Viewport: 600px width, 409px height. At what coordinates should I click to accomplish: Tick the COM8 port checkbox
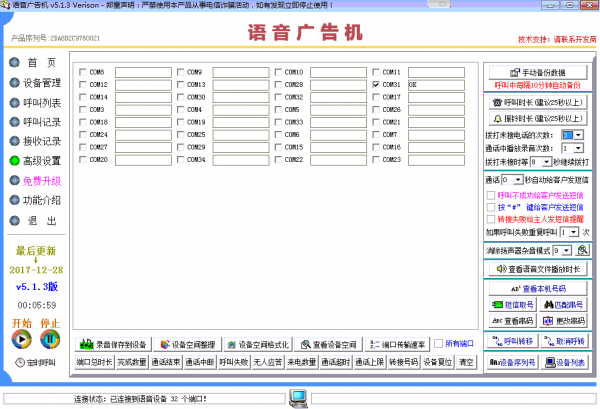[x=84, y=73]
